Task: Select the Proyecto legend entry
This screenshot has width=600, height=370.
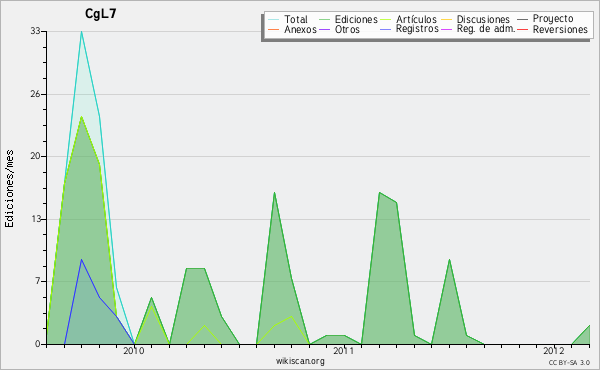Action: click(x=545, y=19)
